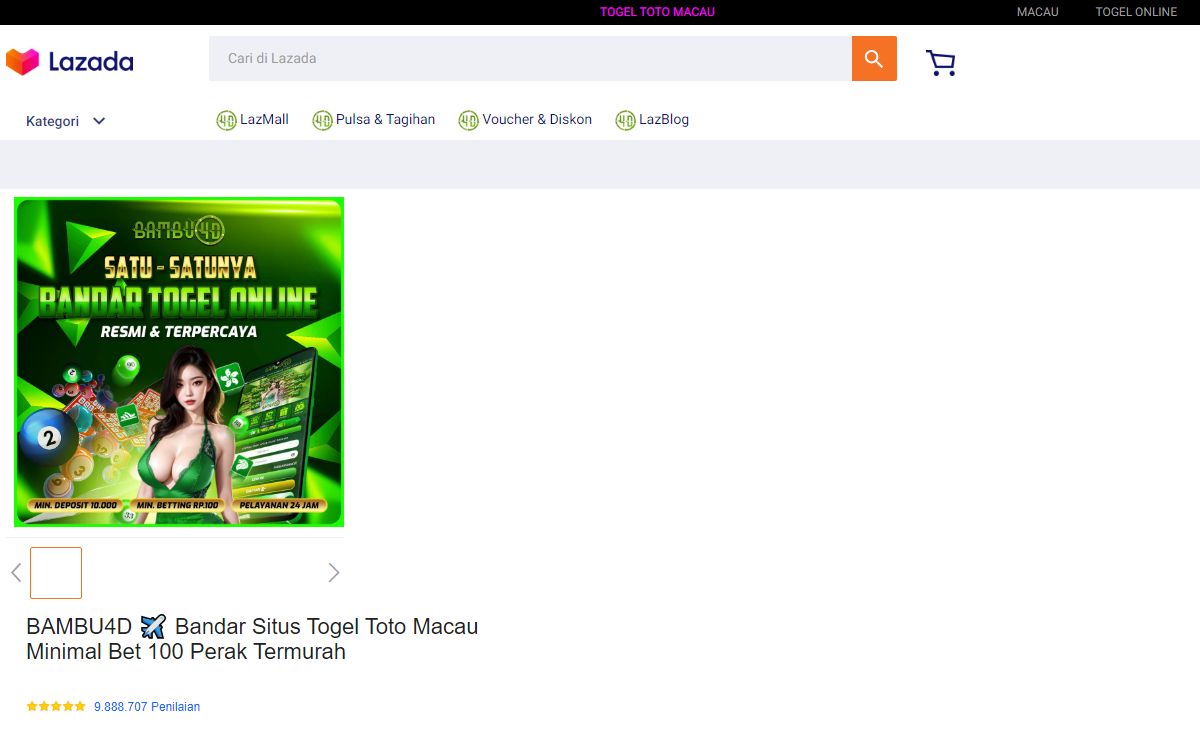Open Pulsa & Tagihan page

tap(385, 120)
